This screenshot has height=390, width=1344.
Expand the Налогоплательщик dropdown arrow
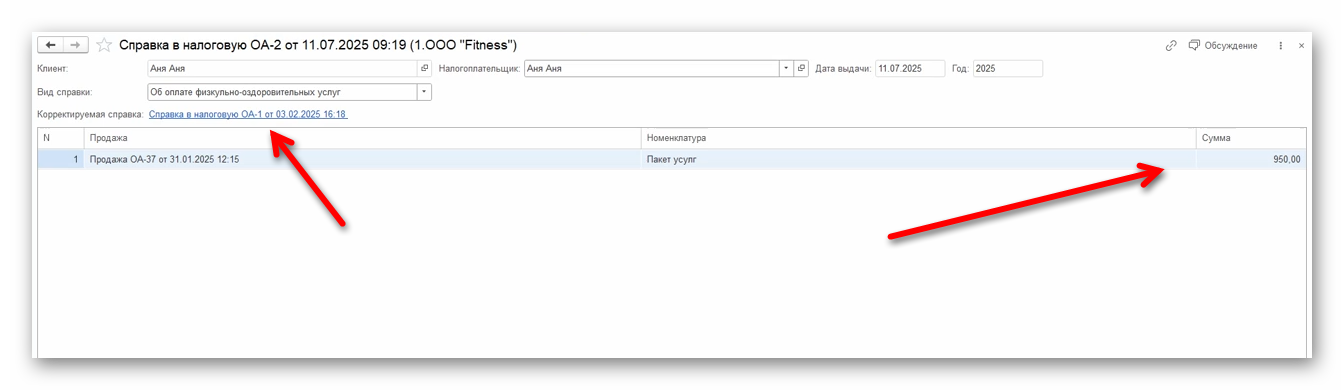(x=787, y=68)
